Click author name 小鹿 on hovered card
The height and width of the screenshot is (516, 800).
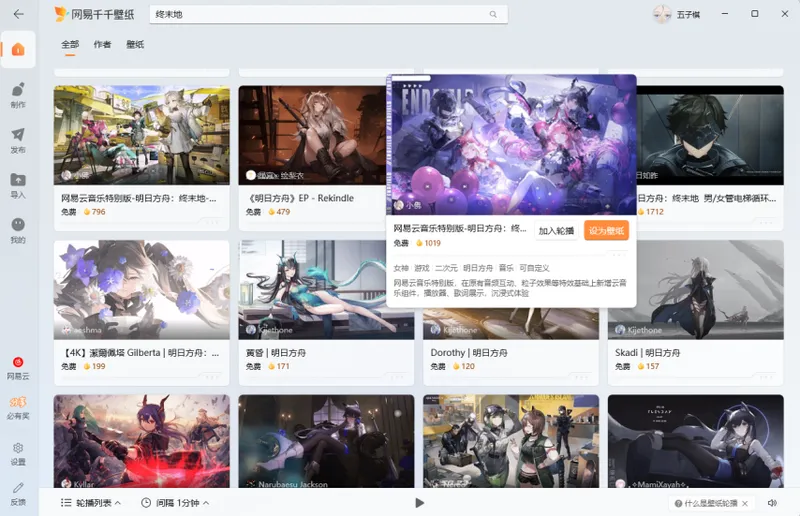pos(413,205)
